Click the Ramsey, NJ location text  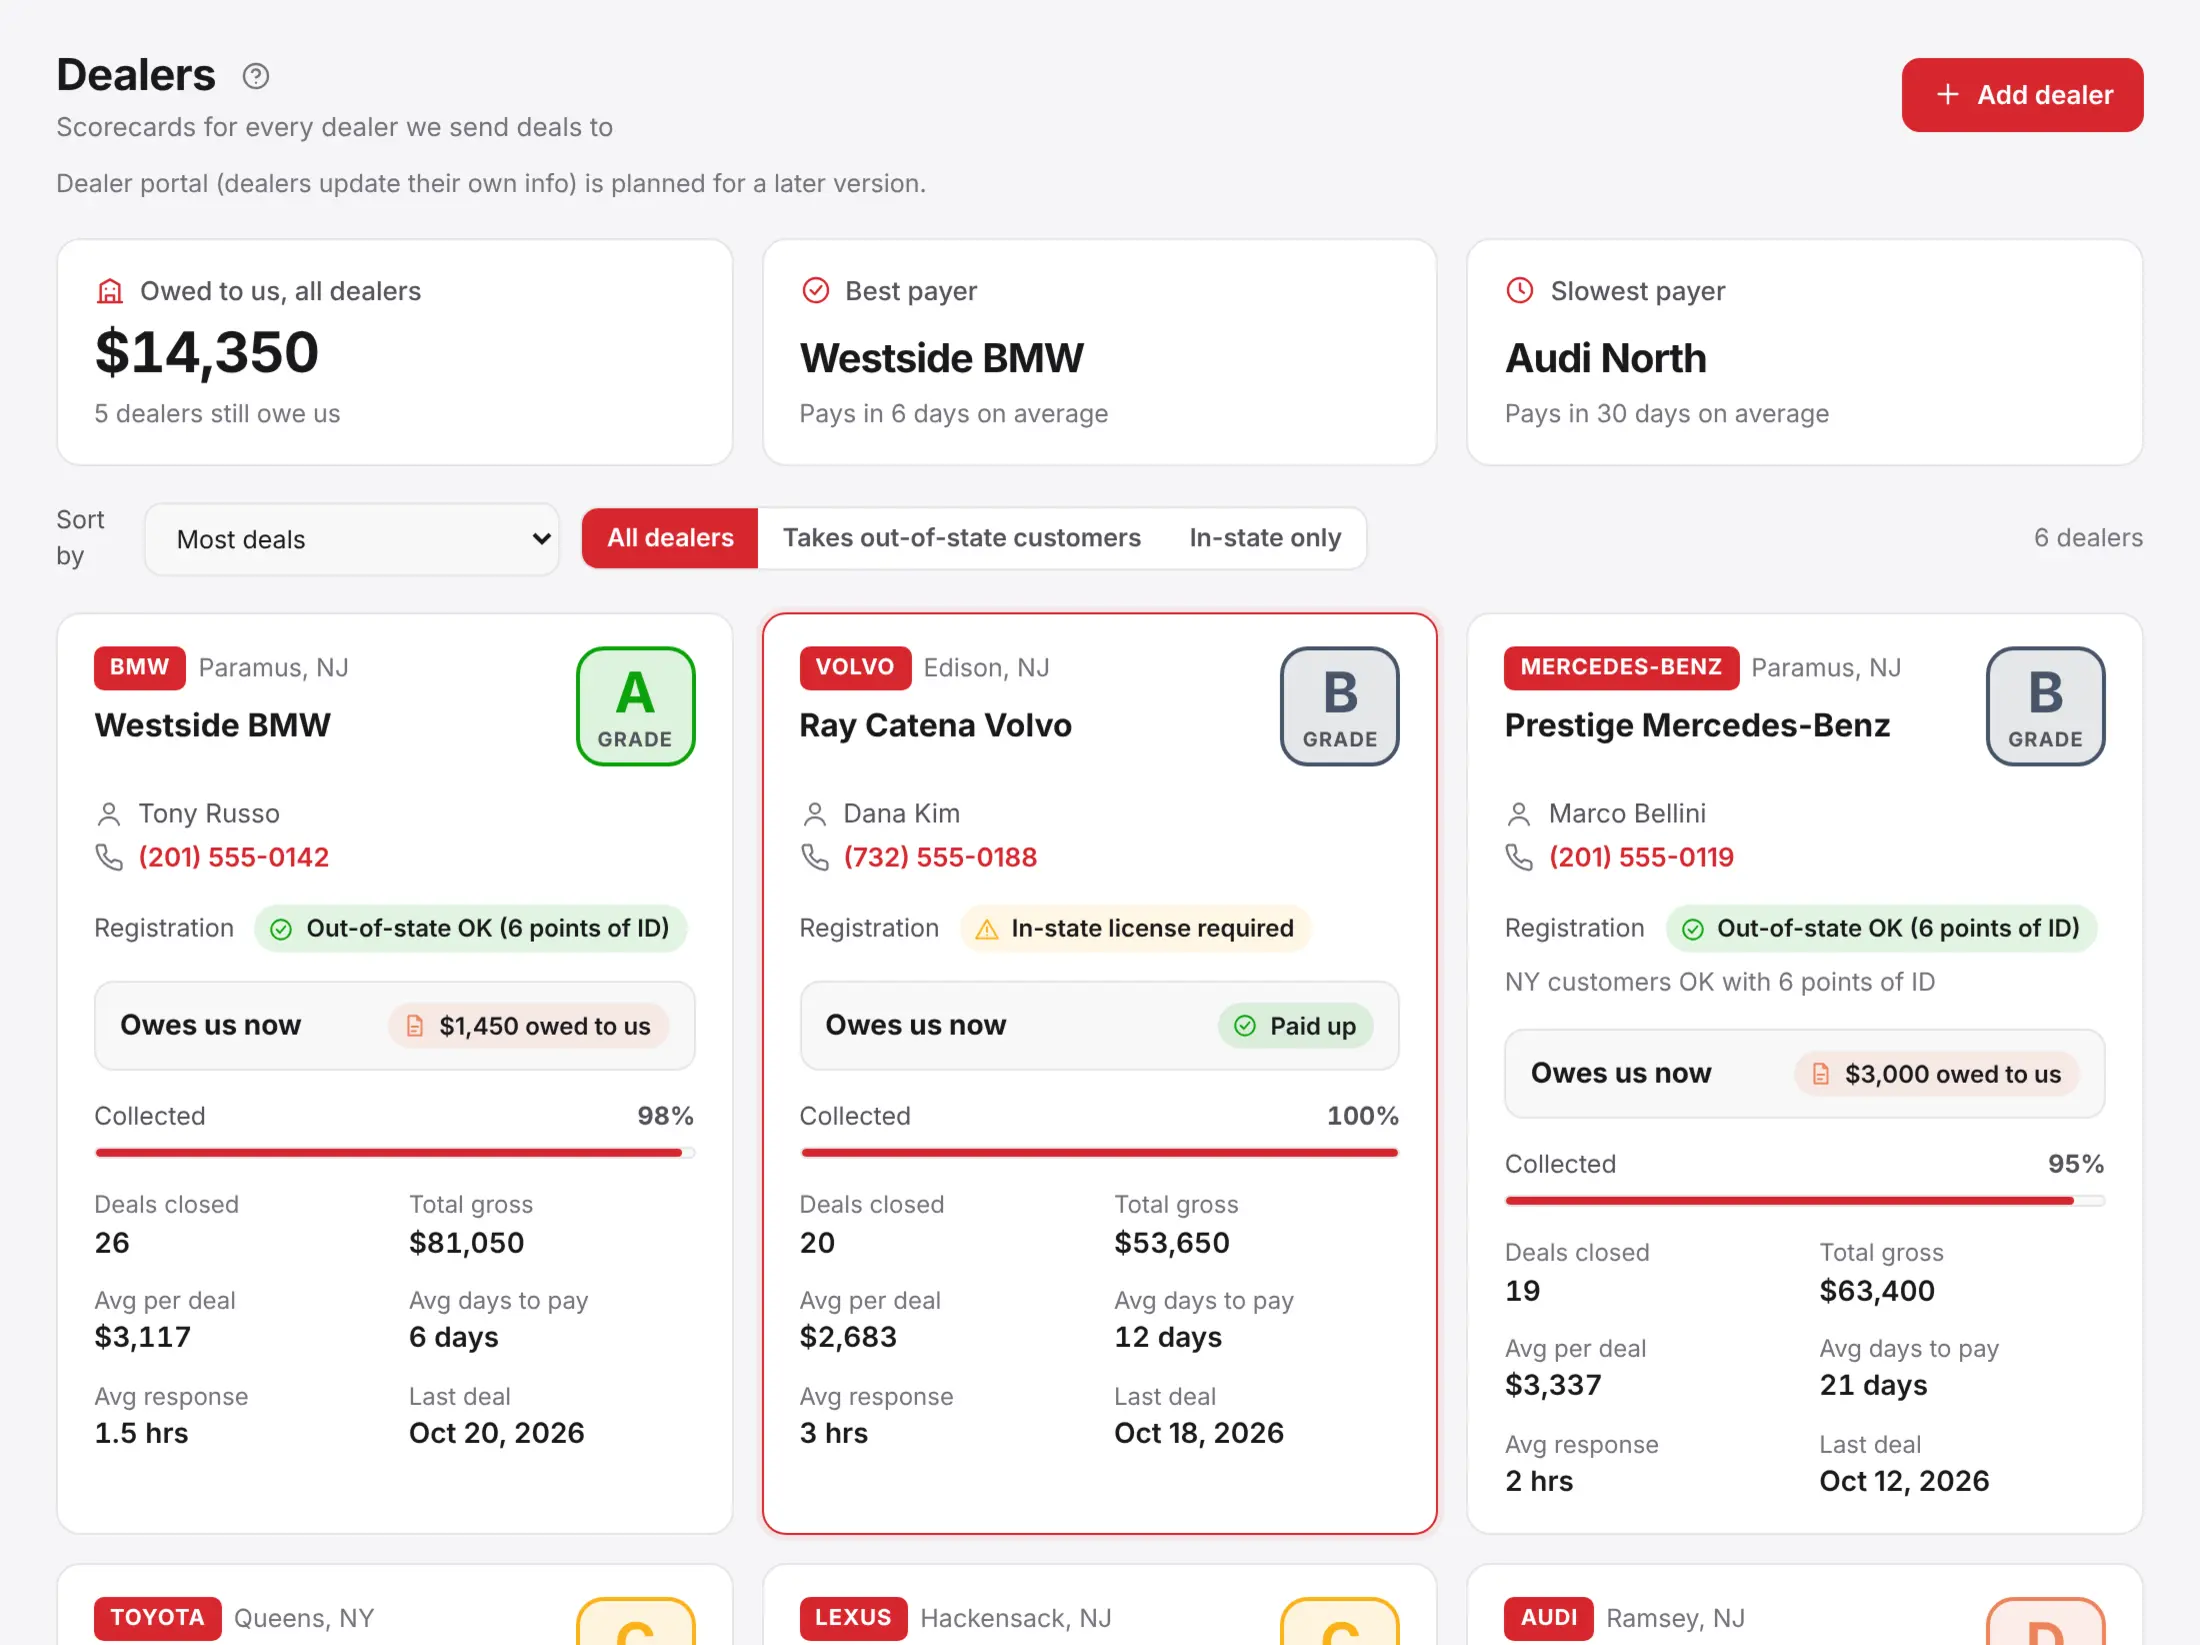[x=1675, y=1618]
